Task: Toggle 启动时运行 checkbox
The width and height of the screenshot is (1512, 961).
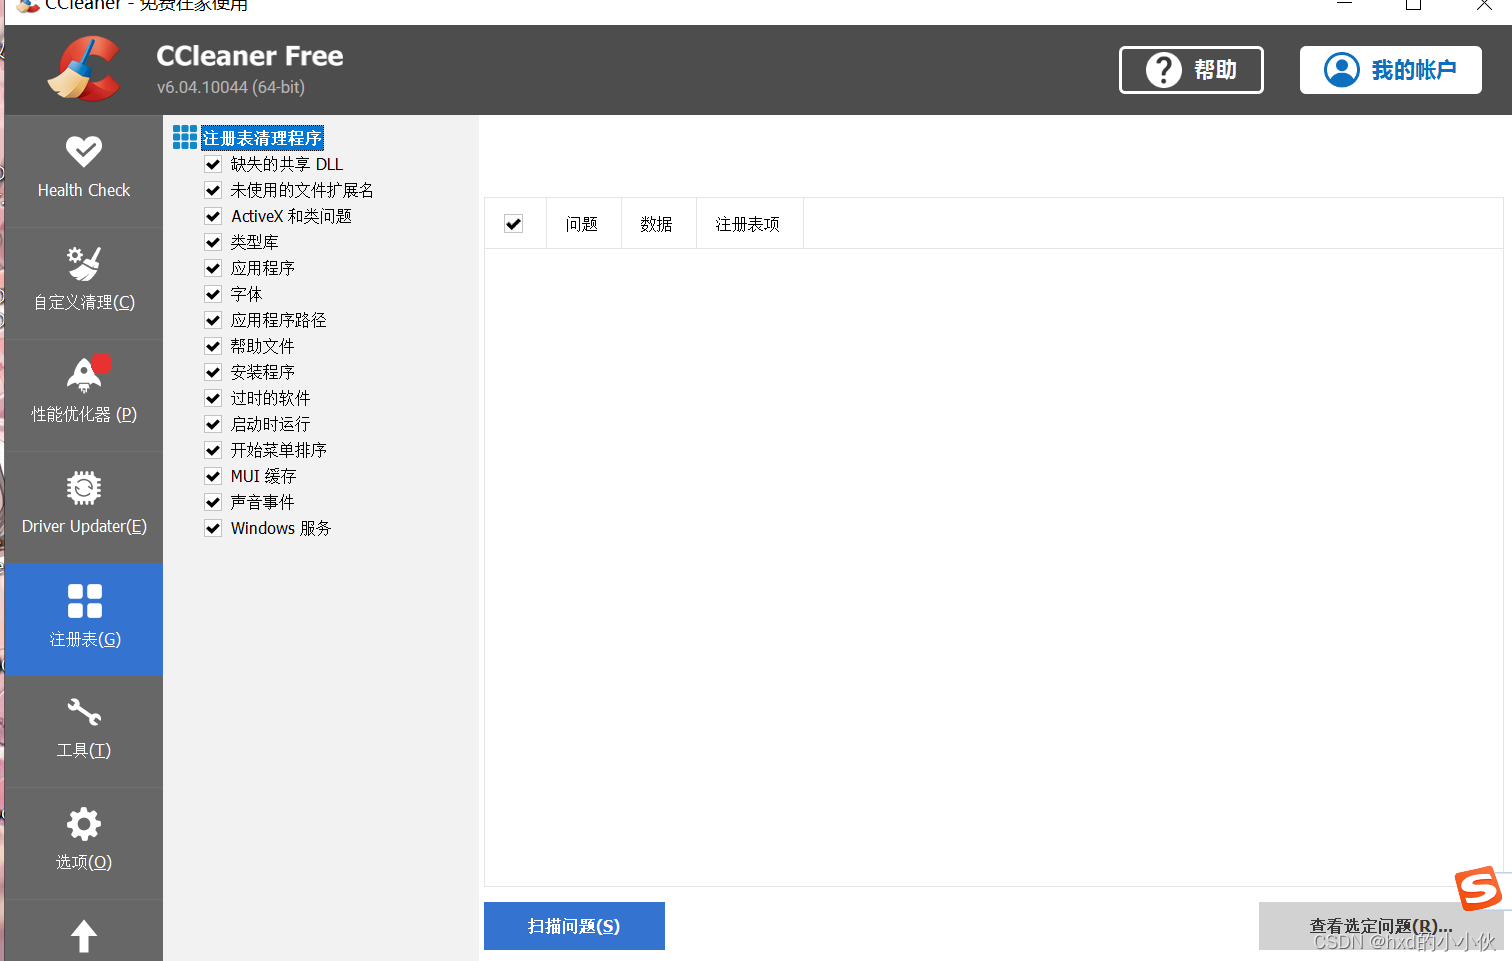Action: point(213,424)
